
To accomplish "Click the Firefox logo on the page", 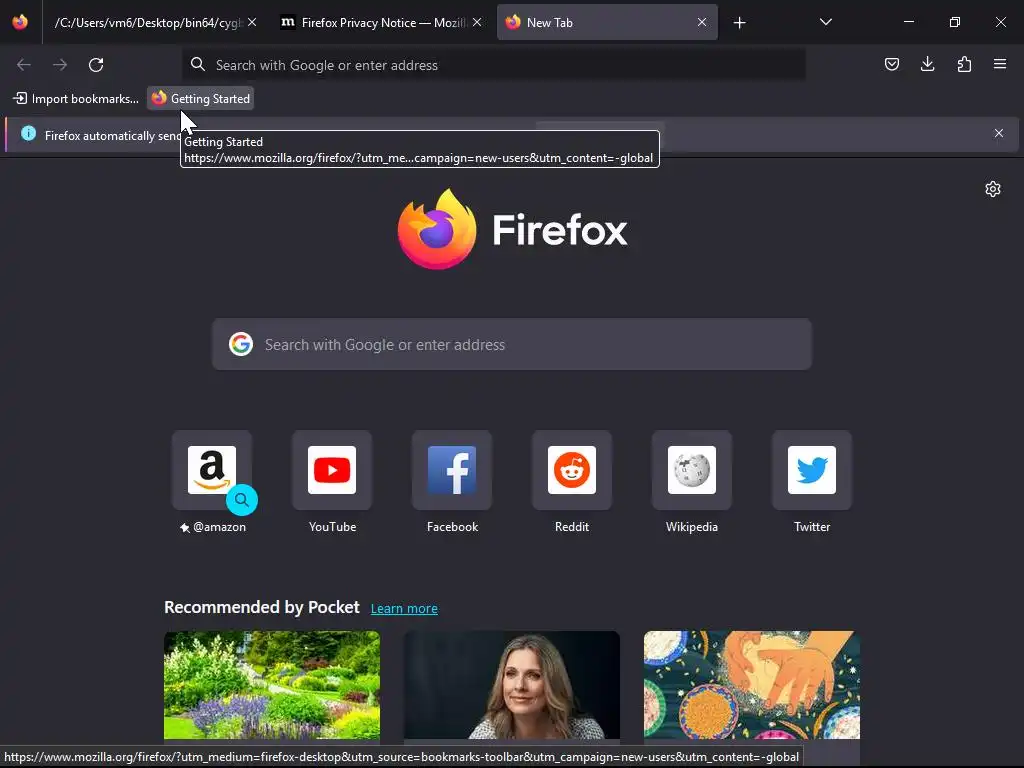I will pos(512,229).
